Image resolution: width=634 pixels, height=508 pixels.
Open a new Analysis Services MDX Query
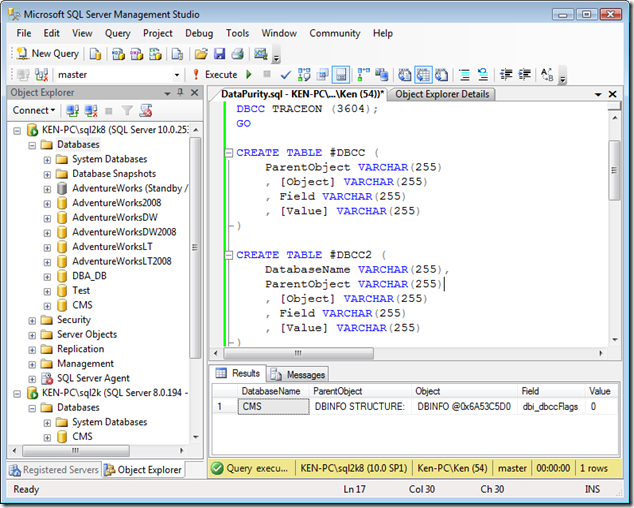click(x=118, y=53)
